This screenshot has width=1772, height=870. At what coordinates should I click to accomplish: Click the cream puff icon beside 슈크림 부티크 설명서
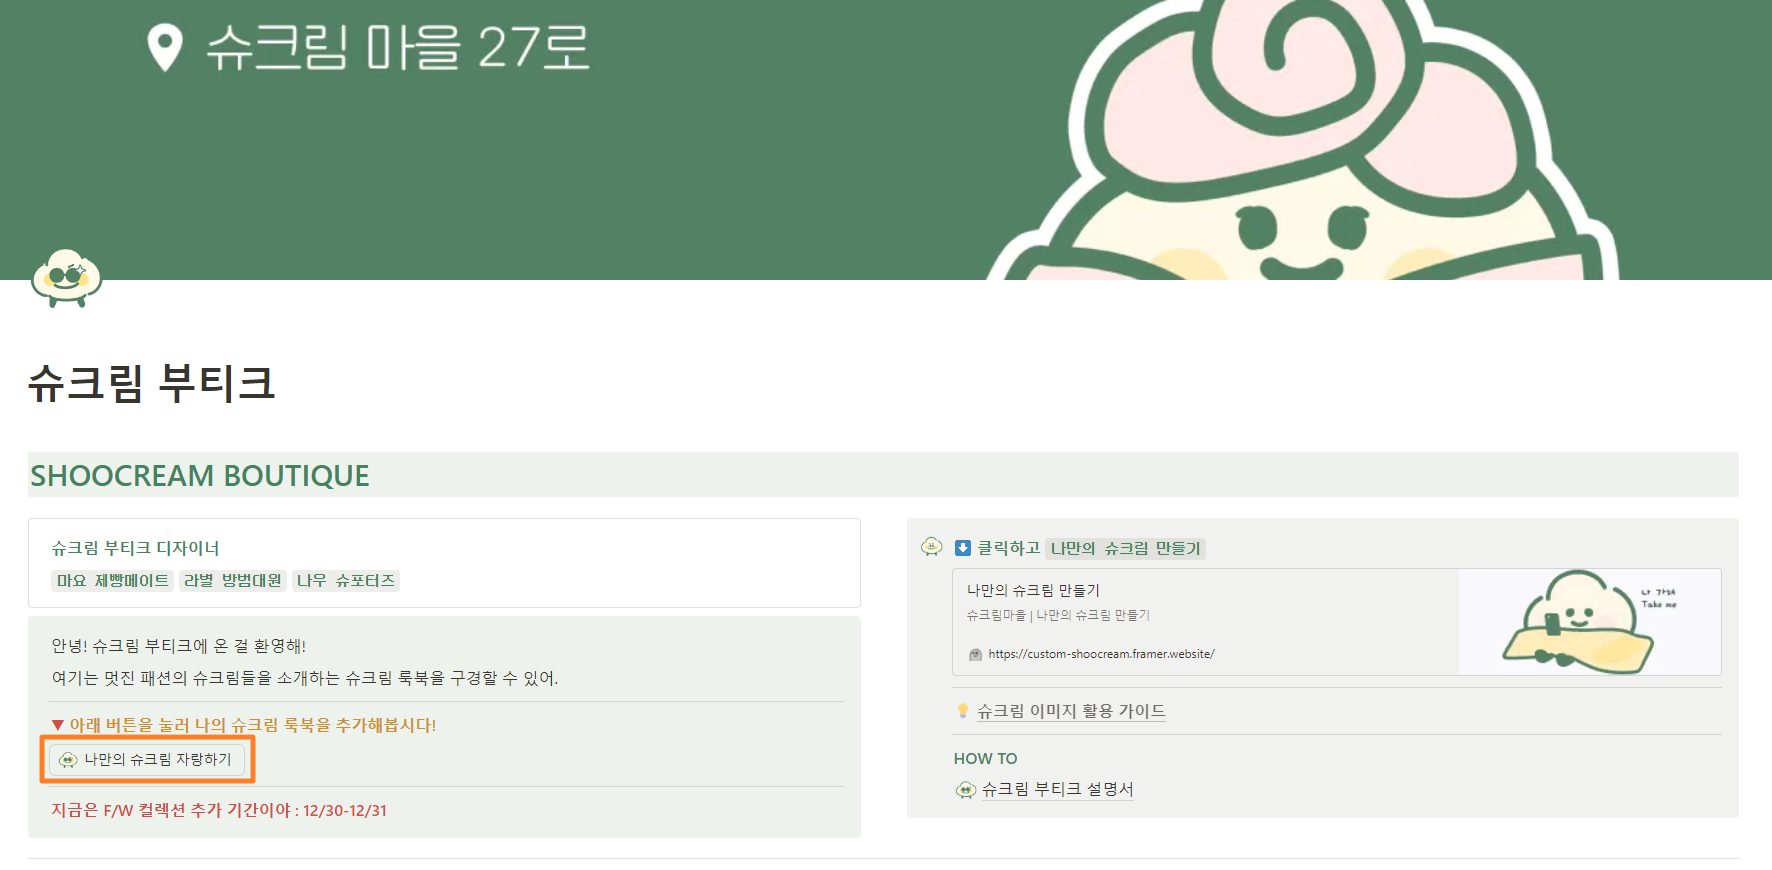click(x=965, y=790)
